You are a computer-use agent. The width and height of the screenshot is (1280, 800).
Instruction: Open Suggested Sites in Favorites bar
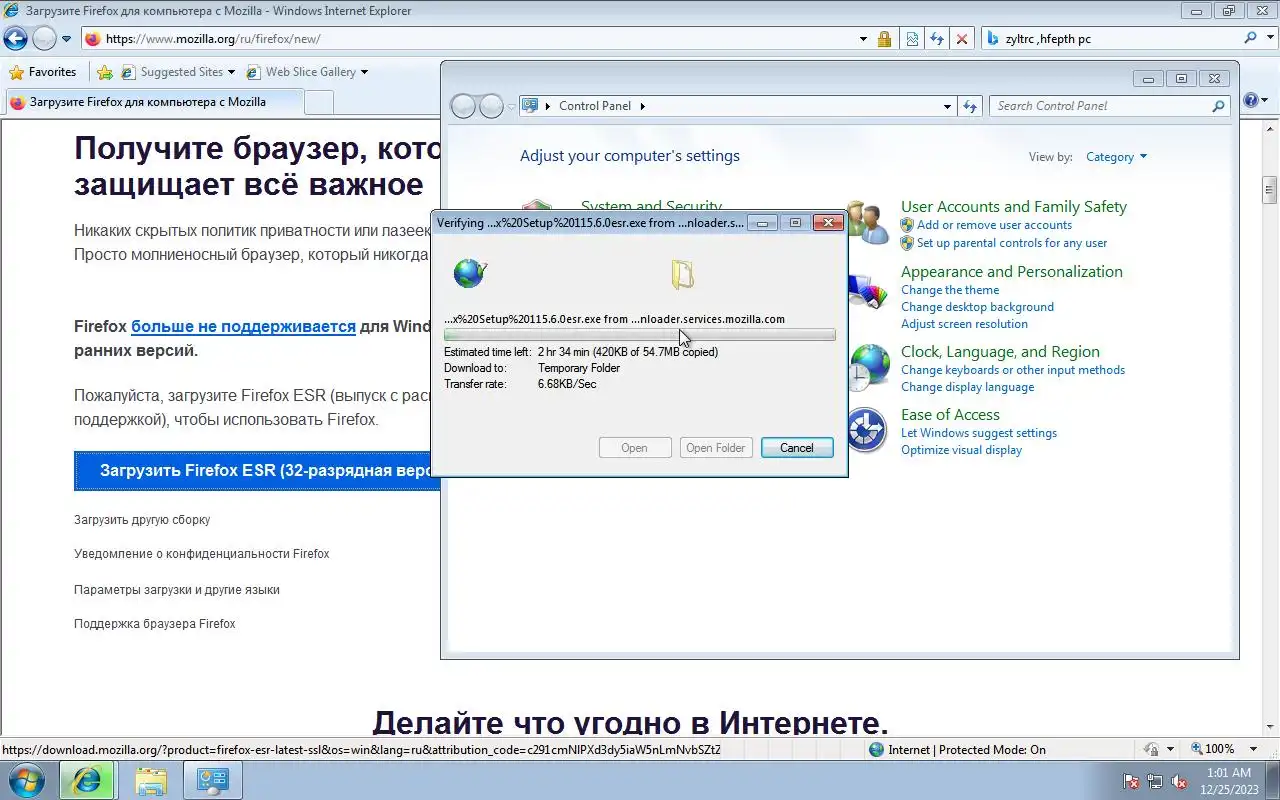click(178, 72)
